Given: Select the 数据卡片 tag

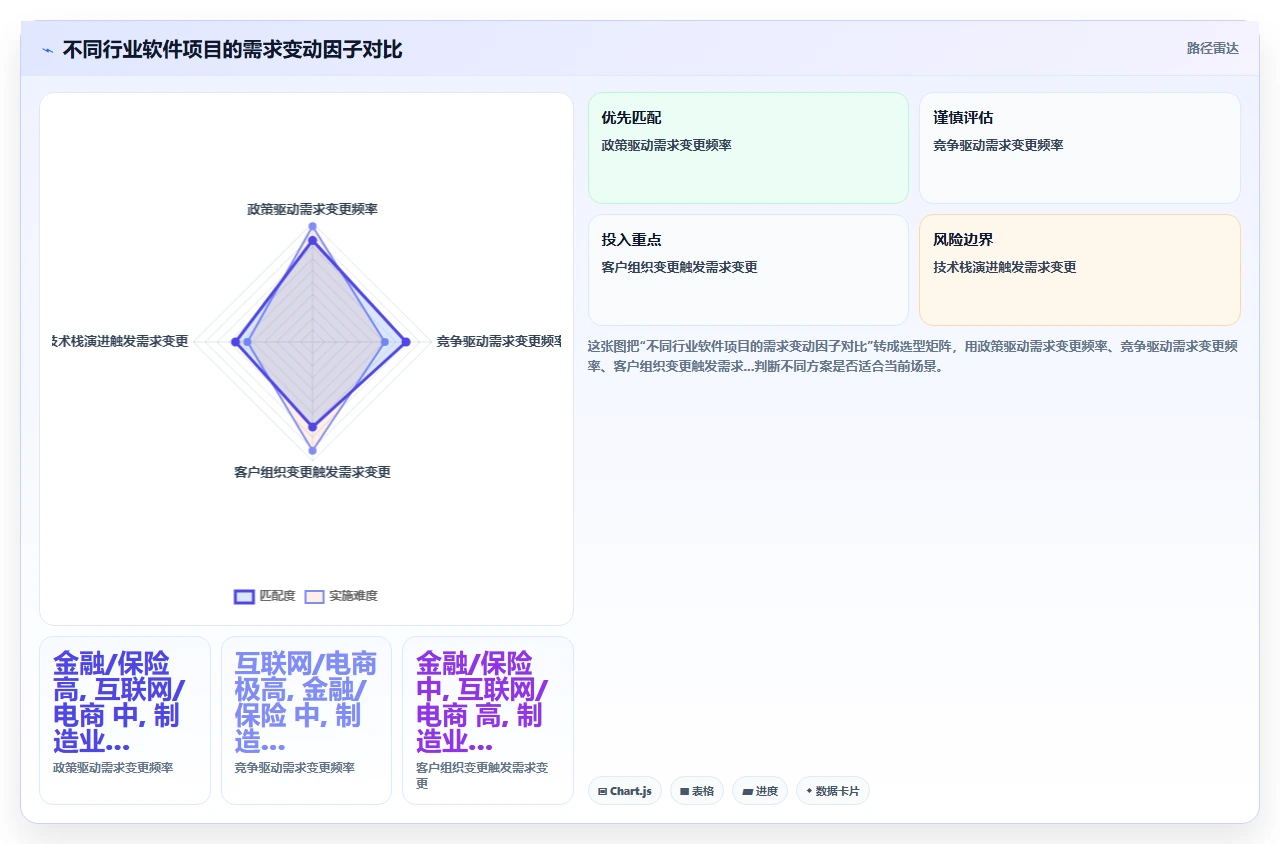Looking at the screenshot, I should (x=833, y=791).
